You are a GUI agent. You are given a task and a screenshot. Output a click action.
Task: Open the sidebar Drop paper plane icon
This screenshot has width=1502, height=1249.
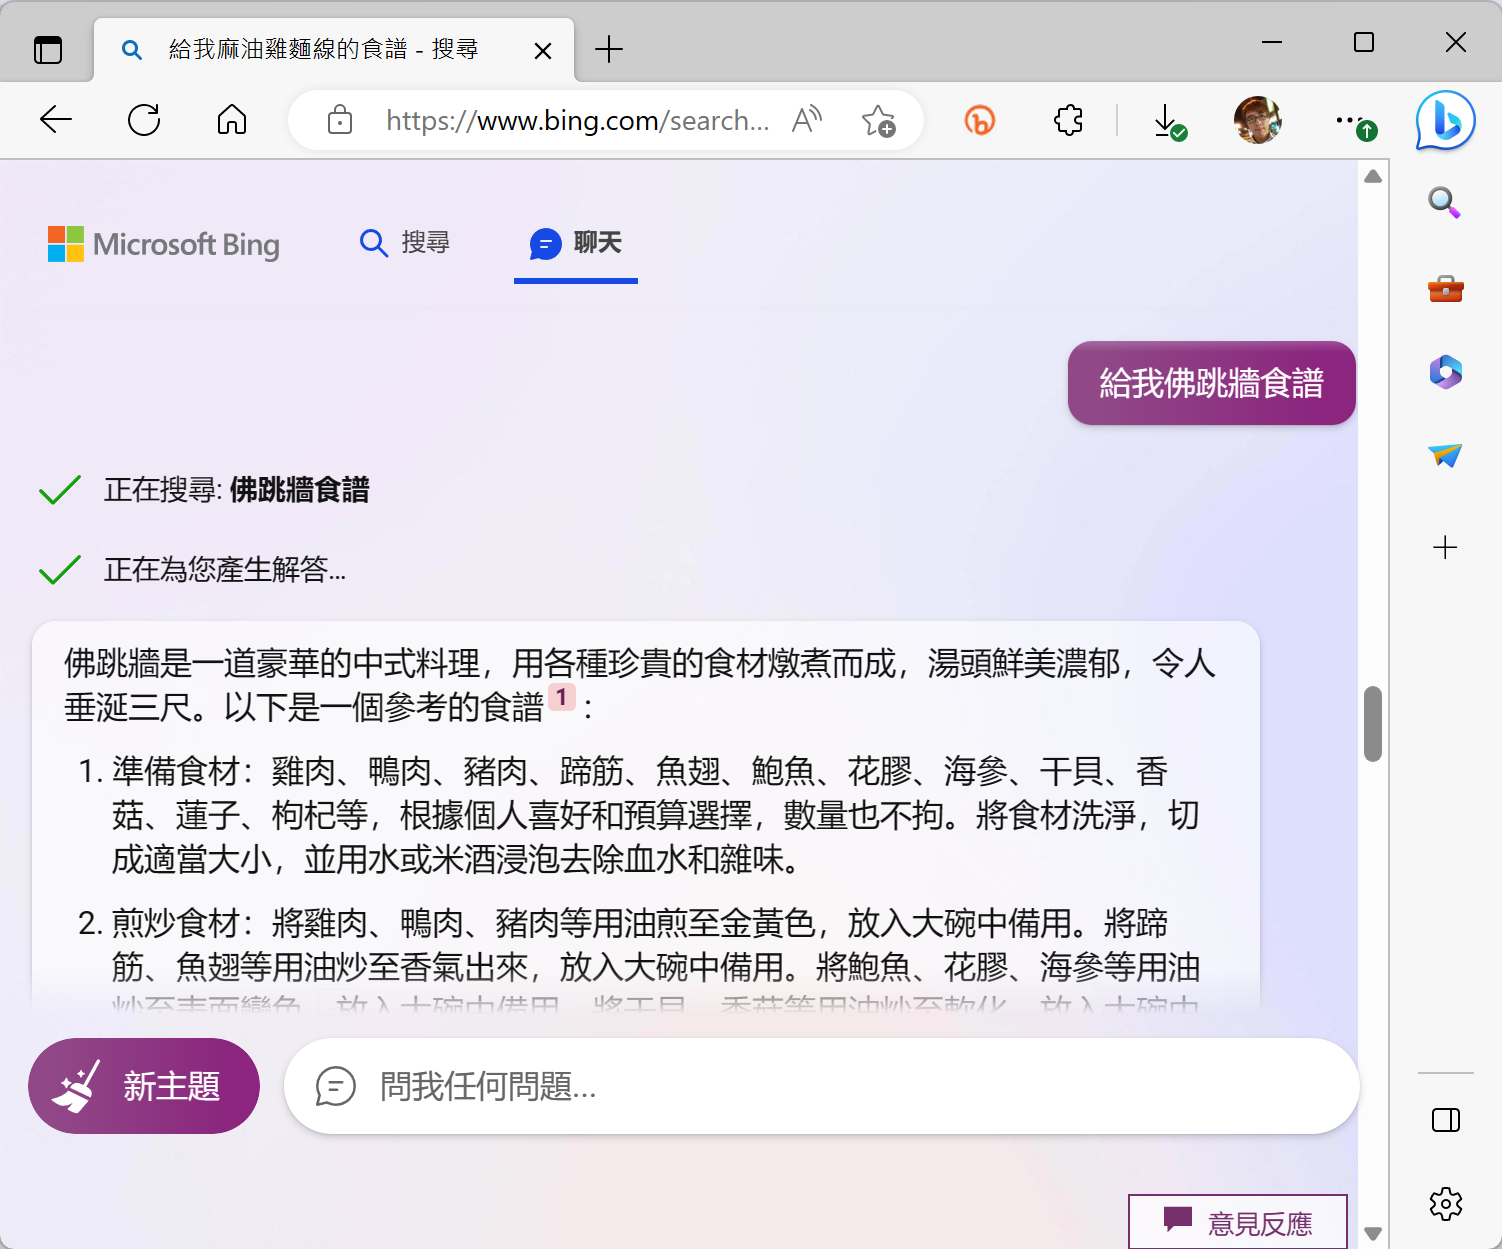tap(1445, 456)
